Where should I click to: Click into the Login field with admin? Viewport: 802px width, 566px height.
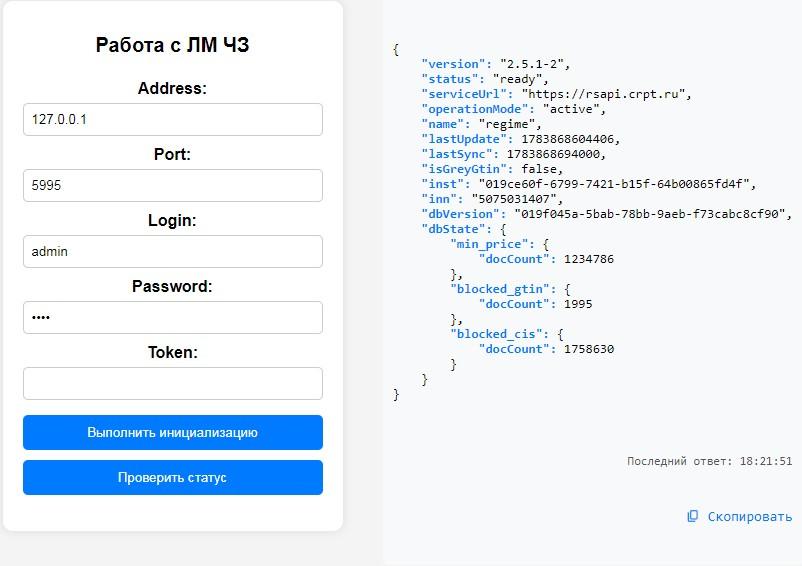173,252
